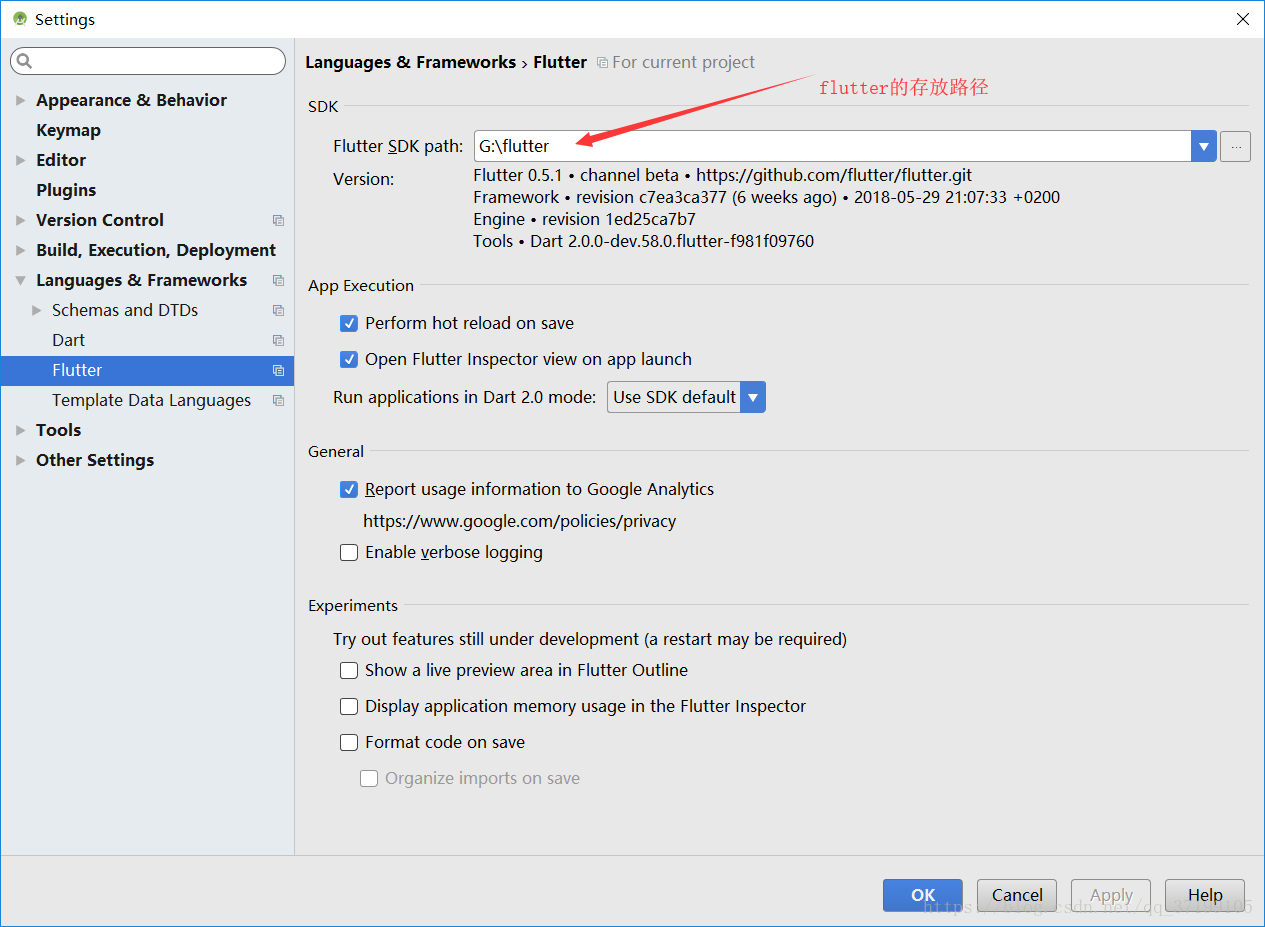Click project-level icon next to Schemas and DTDs

click(x=278, y=310)
